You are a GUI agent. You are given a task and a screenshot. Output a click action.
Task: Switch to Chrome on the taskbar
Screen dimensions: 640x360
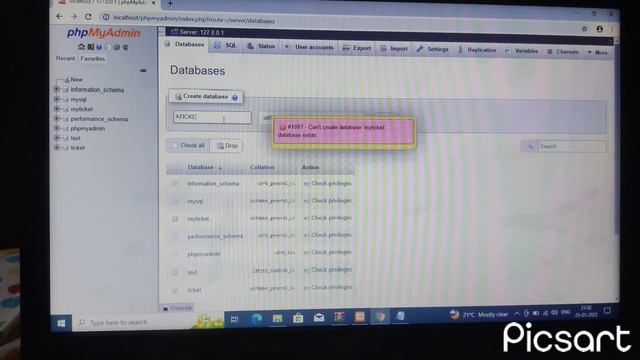tap(380, 317)
